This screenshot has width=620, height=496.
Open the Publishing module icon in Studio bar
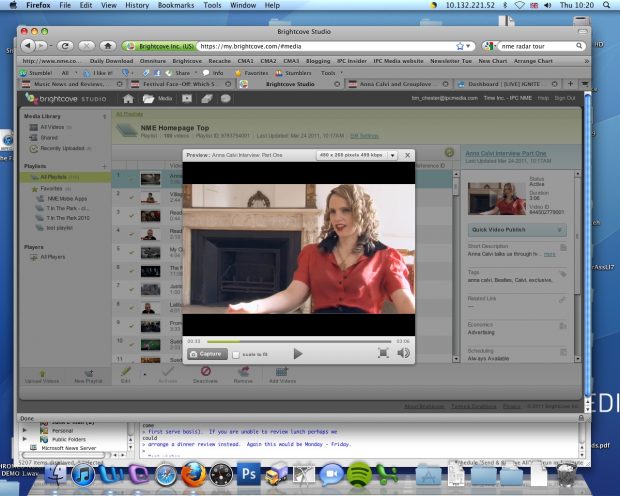(x=187, y=98)
